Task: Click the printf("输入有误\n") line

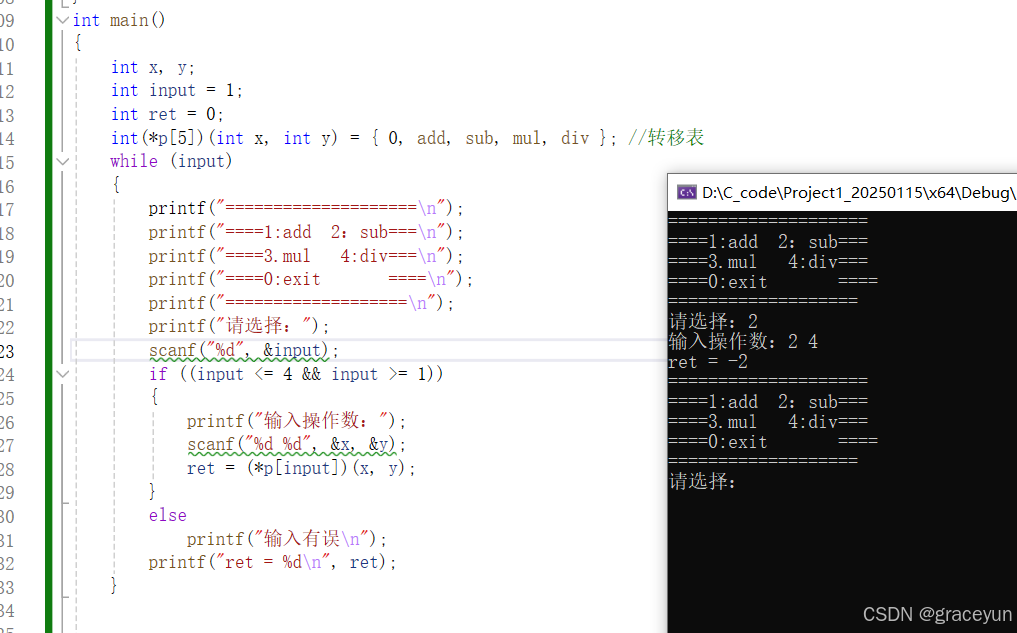Action: pos(287,539)
